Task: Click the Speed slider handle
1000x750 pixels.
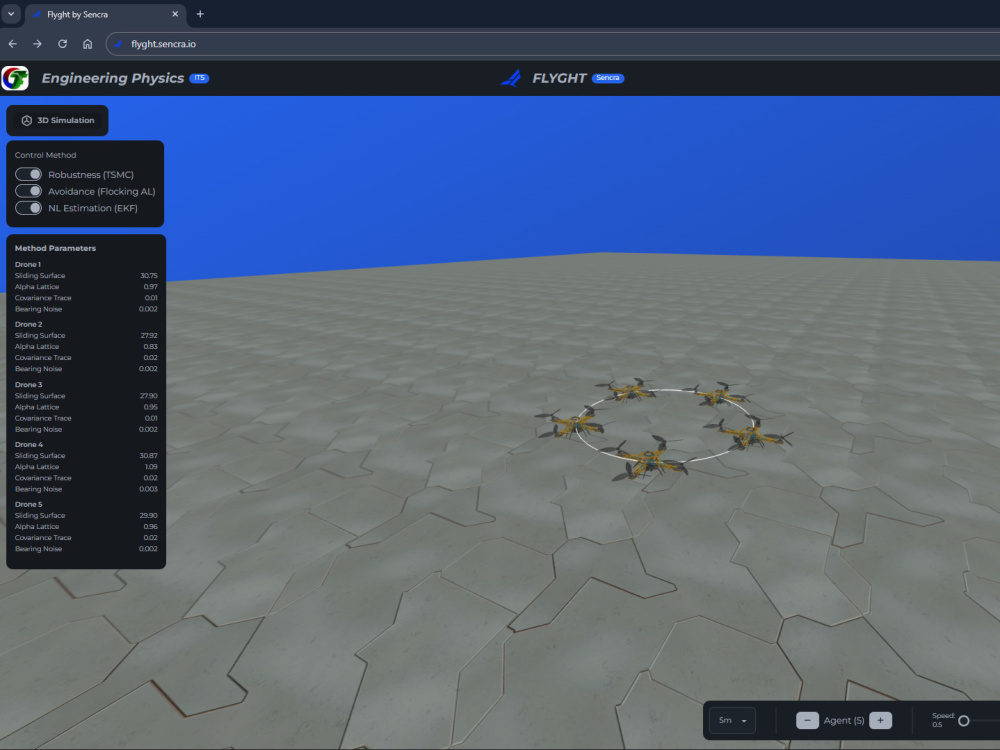Action: click(x=964, y=721)
